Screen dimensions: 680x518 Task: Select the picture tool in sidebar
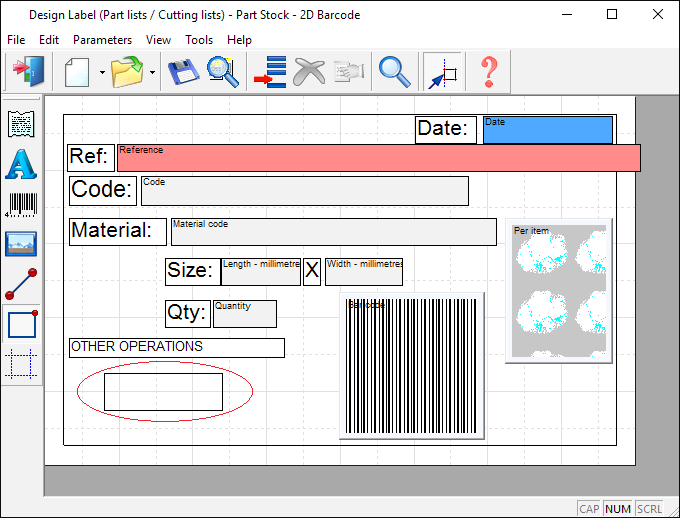tap(21, 245)
